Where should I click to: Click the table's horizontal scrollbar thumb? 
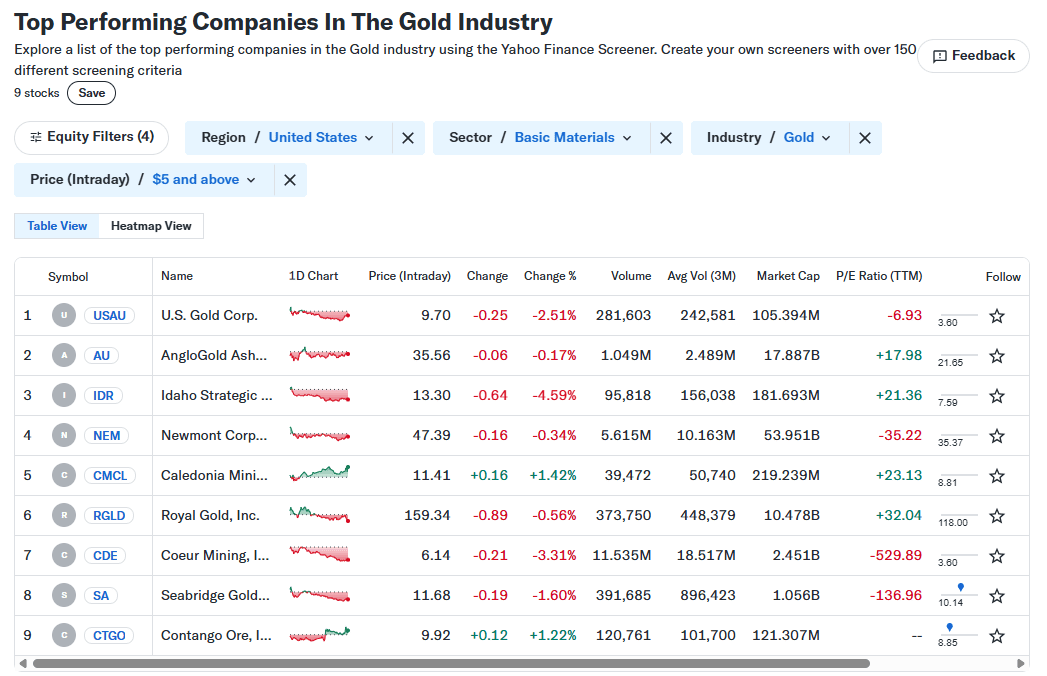(451, 664)
